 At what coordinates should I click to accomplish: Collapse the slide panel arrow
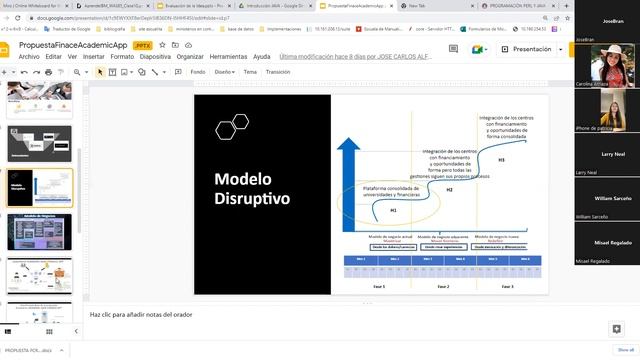[76, 331]
